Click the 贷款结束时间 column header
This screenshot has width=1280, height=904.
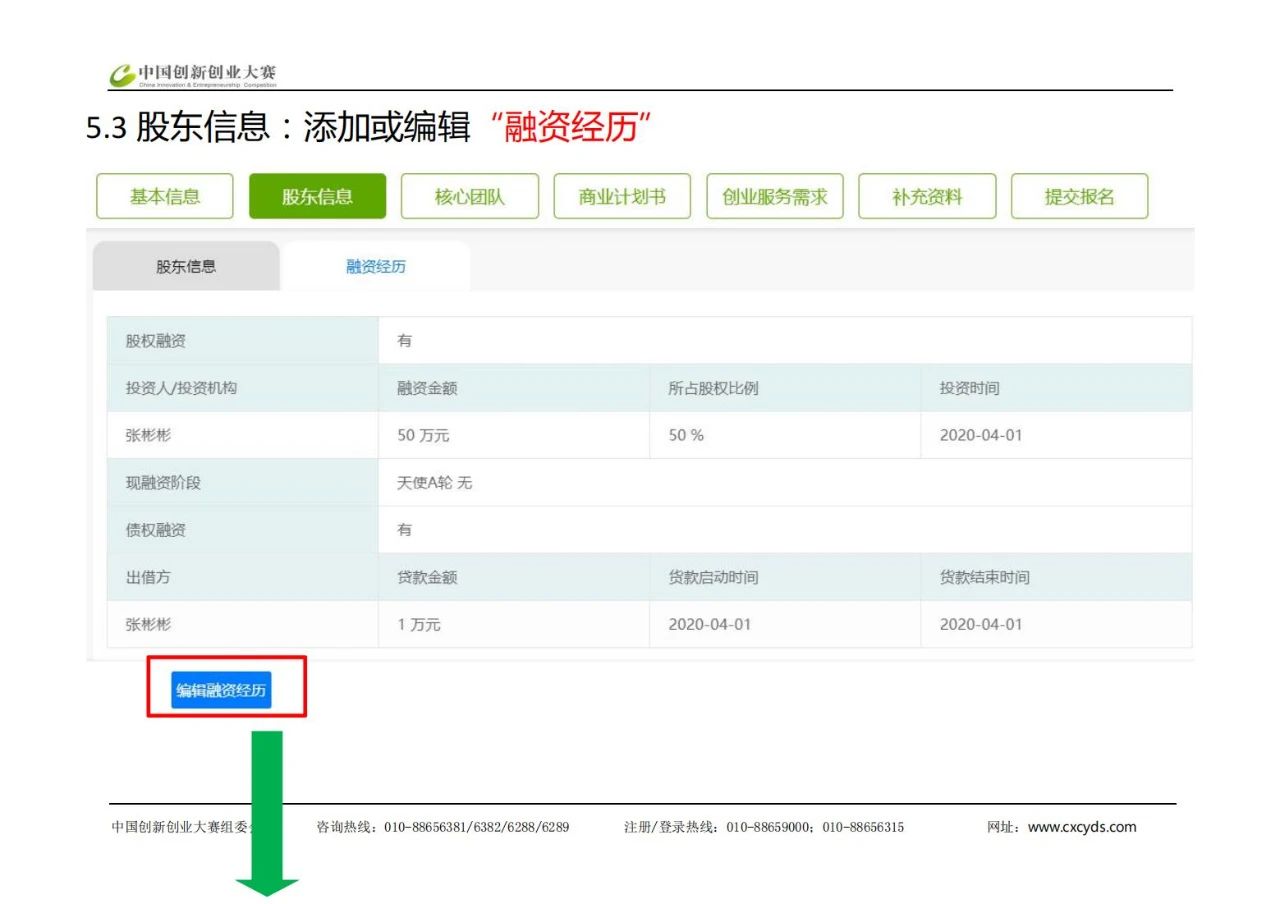coord(984,578)
